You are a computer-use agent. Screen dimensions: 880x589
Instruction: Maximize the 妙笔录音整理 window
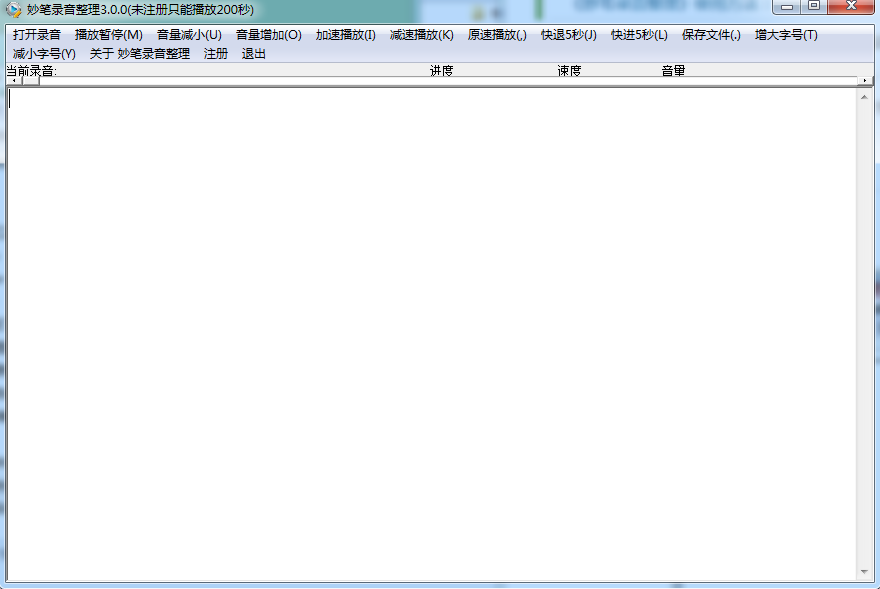click(814, 7)
